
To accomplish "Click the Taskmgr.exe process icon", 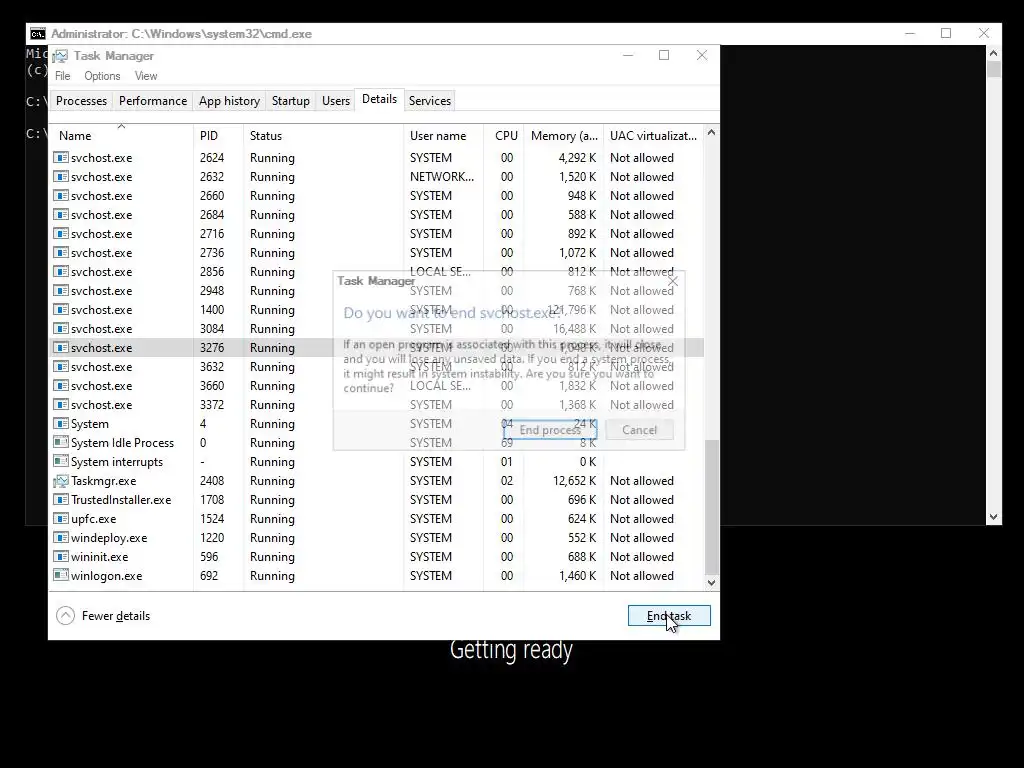I will (61, 481).
